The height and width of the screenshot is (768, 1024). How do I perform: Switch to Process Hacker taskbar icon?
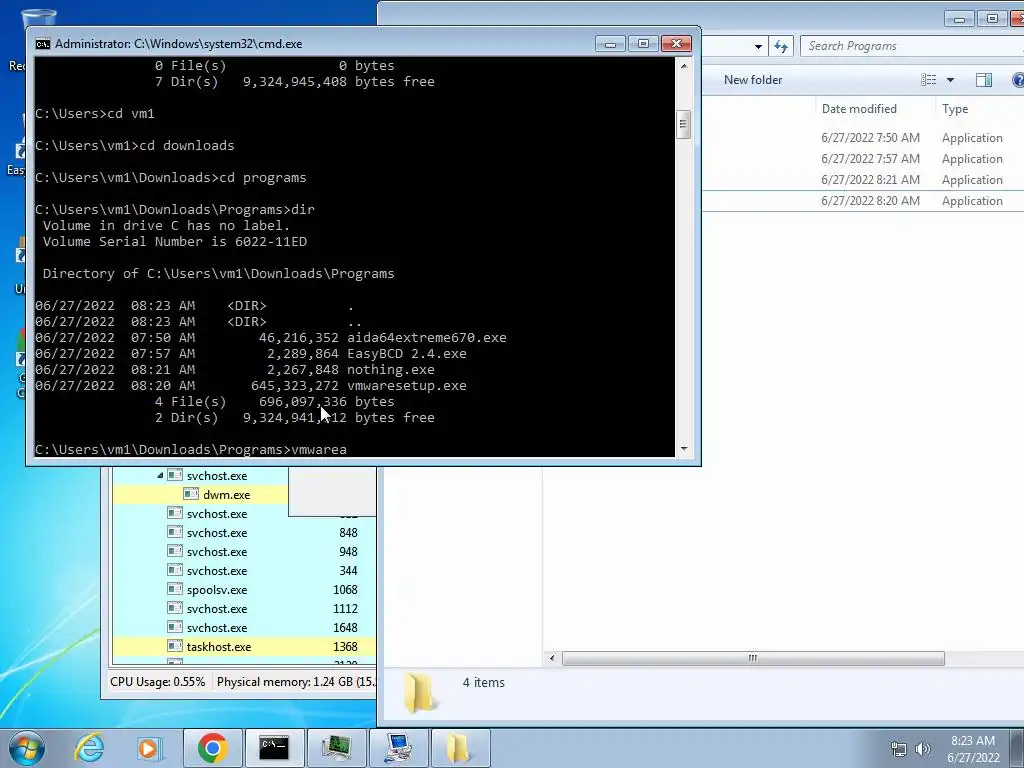point(336,748)
